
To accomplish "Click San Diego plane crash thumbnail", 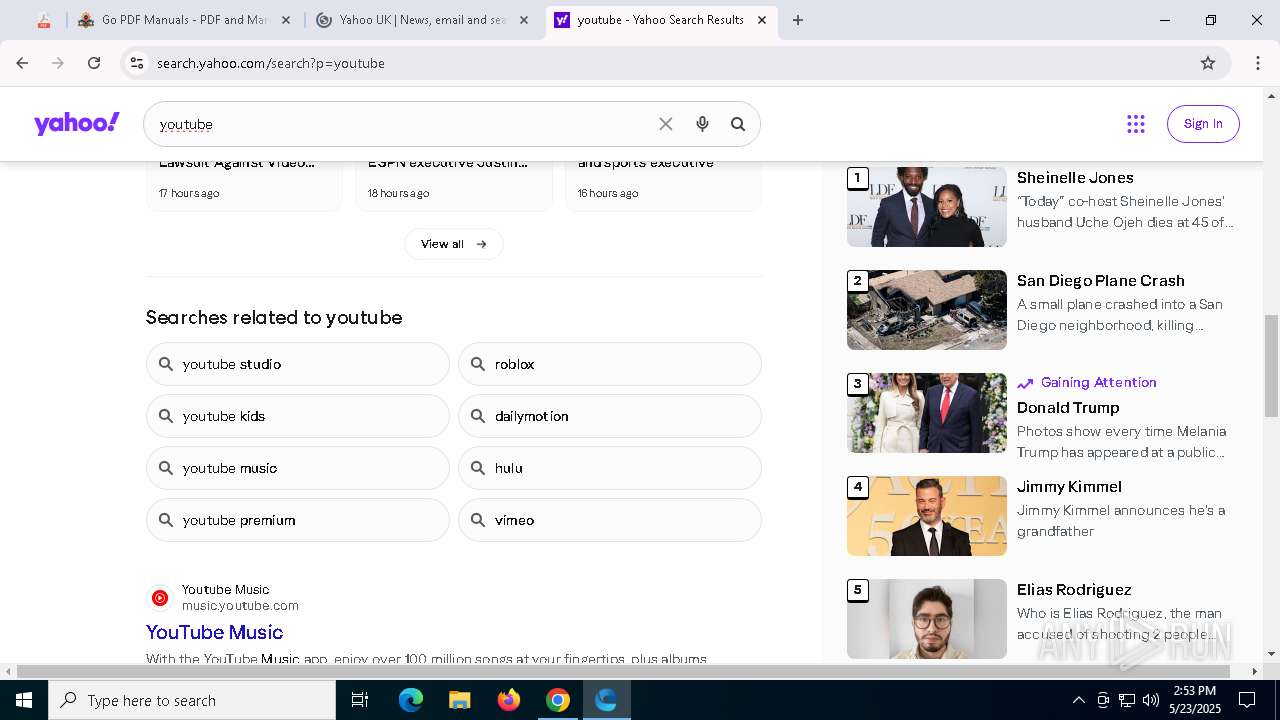I will pyautogui.click(x=927, y=310).
